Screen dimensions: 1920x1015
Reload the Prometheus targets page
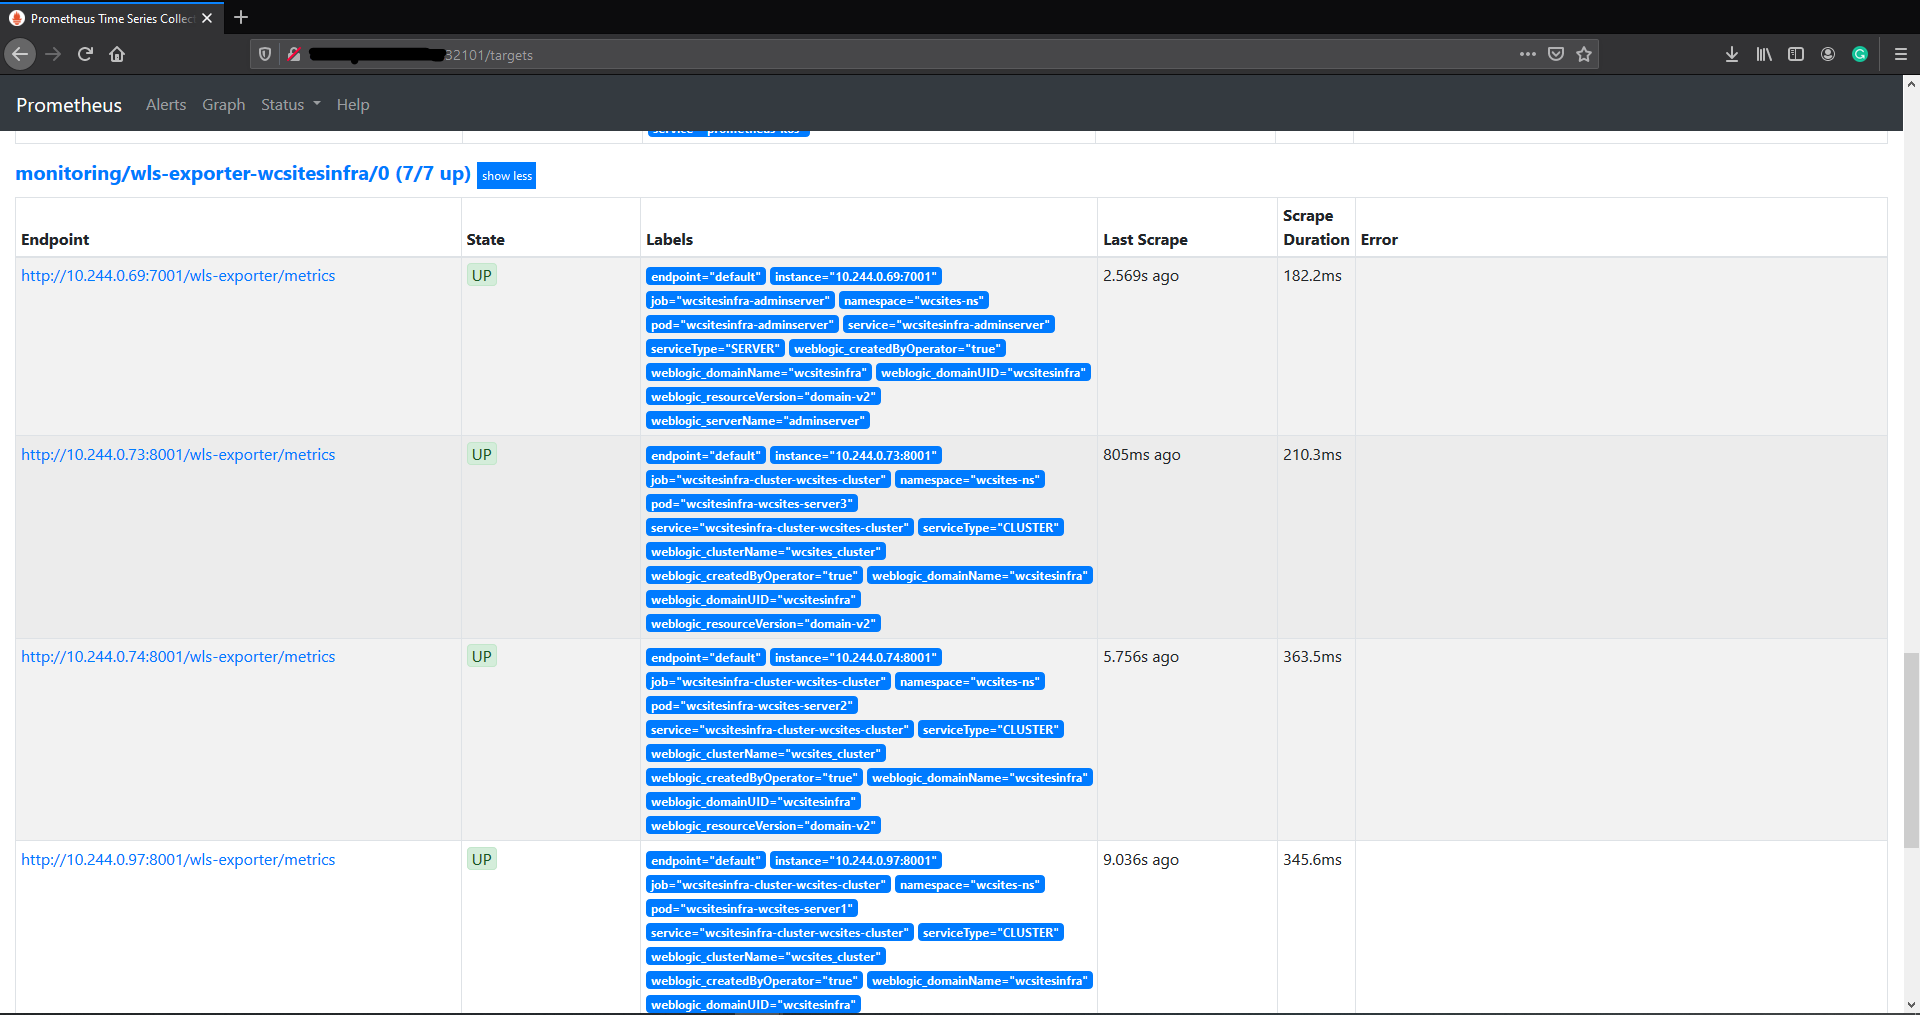(85, 54)
